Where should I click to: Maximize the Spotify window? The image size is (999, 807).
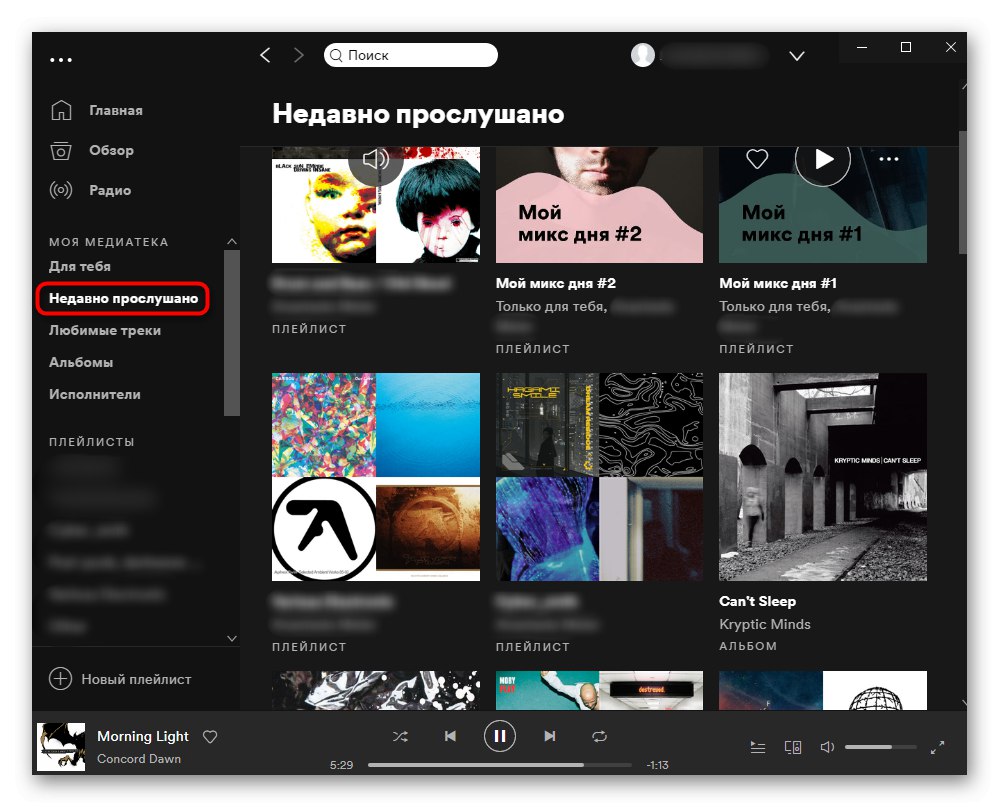pyautogui.click(x=905, y=47)
